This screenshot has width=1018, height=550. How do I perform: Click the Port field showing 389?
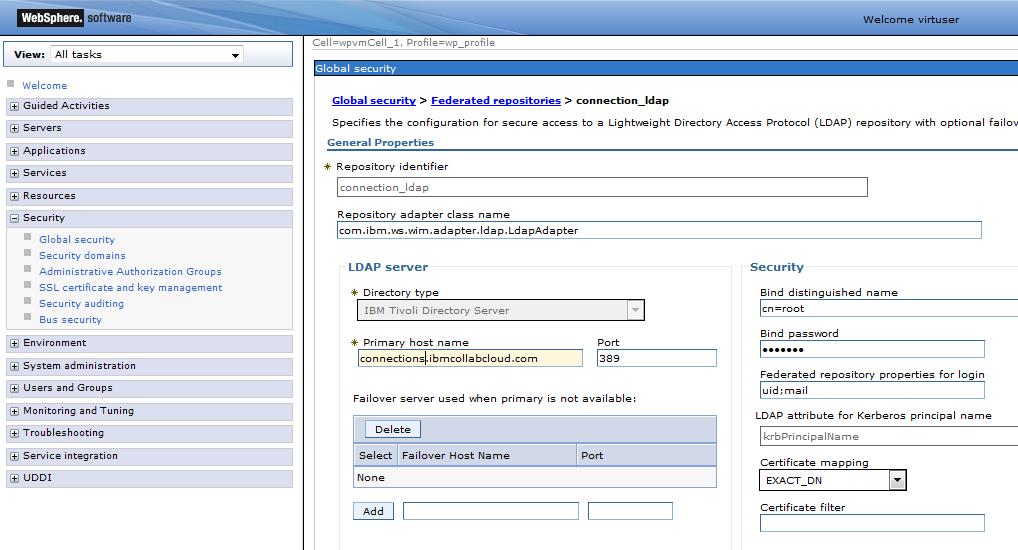pyautogui.click(x=656, y=358)
